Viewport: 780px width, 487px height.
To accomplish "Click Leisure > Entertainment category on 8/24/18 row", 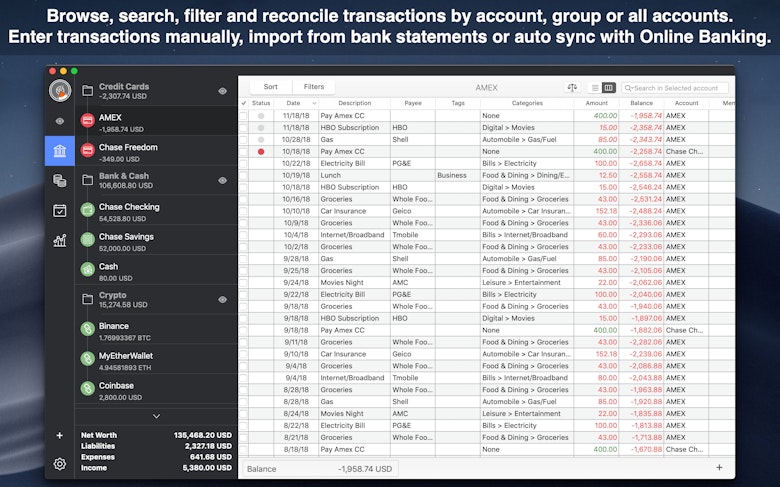I will [521, 413].
